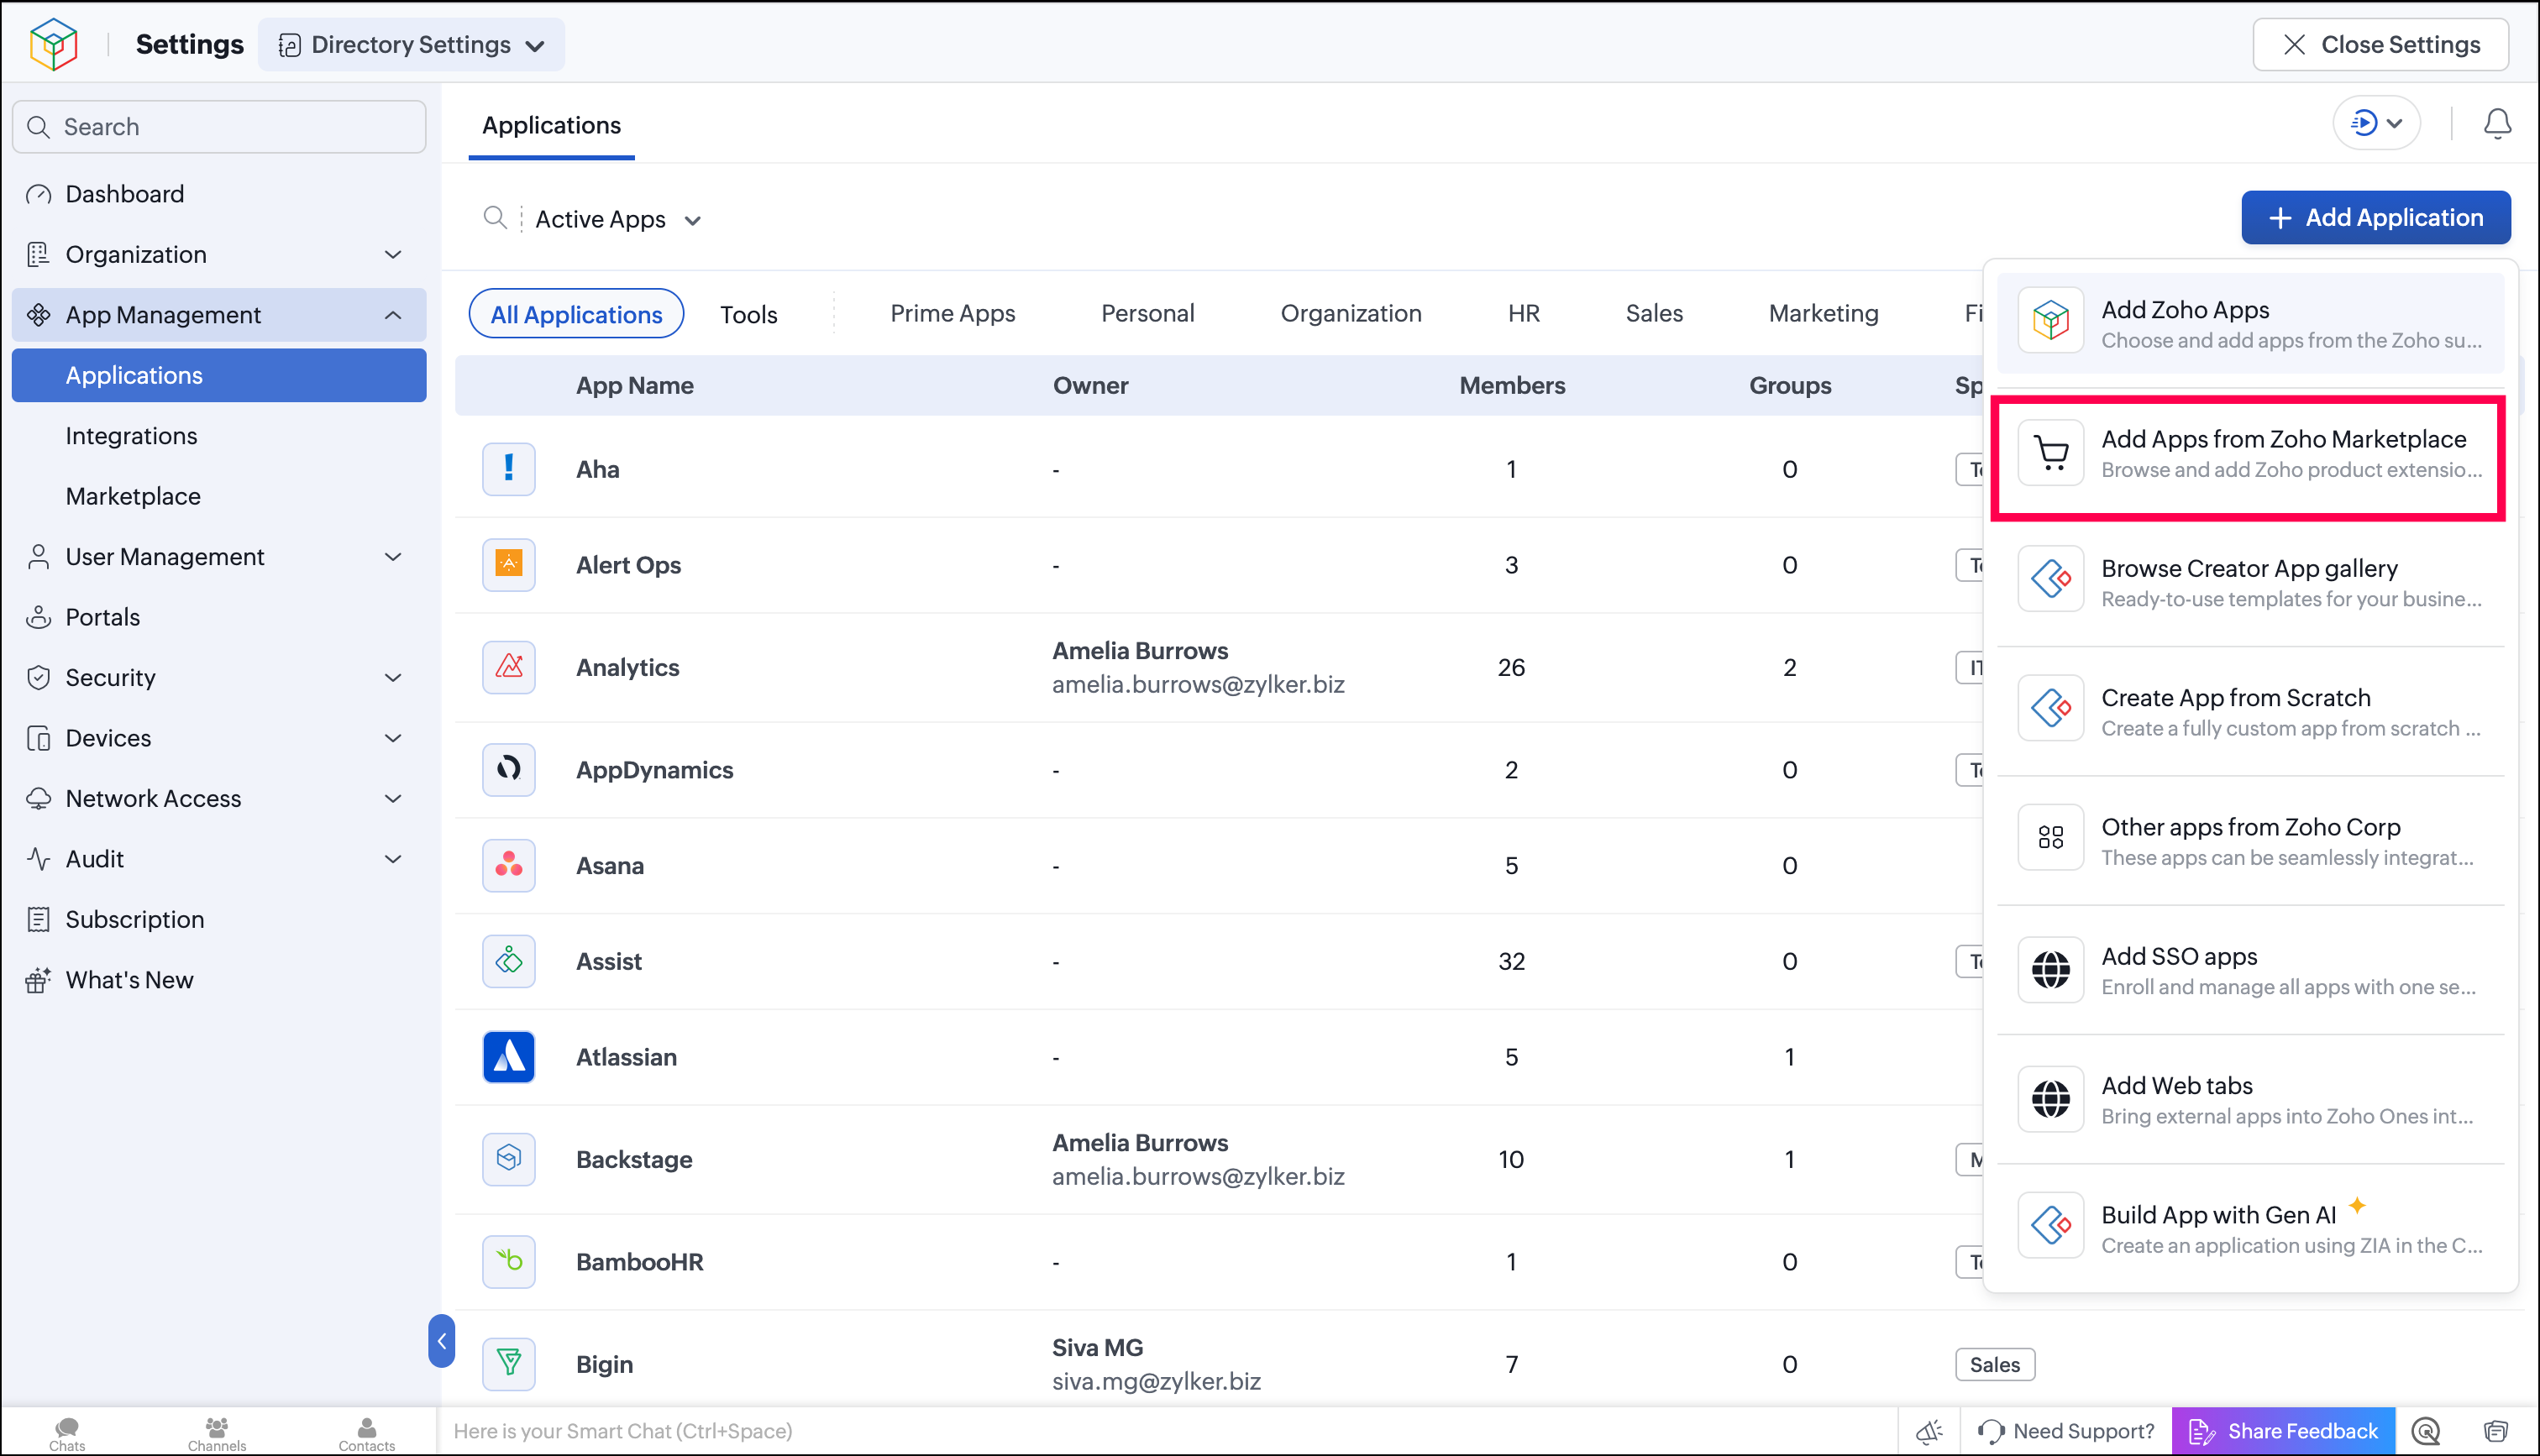Click the Assist app icon
Viewport: 2540px width, 1456px height.
[509, 961]
